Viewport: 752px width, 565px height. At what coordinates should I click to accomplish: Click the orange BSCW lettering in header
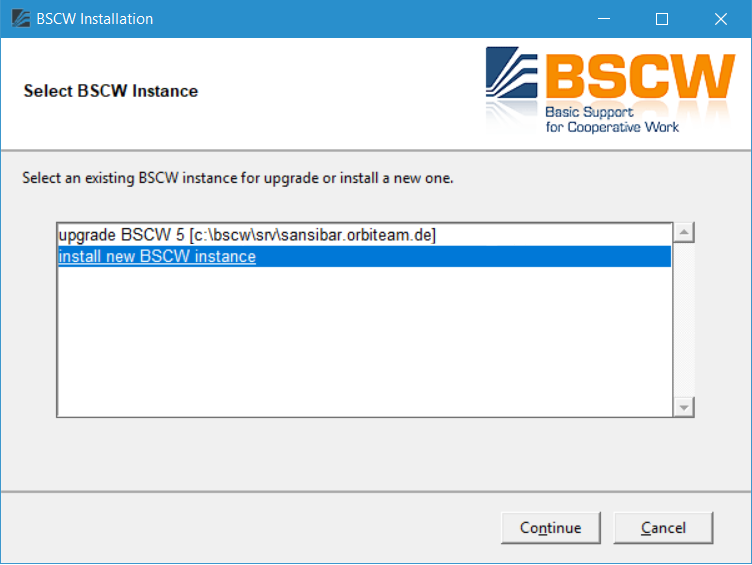click(640, 75)
